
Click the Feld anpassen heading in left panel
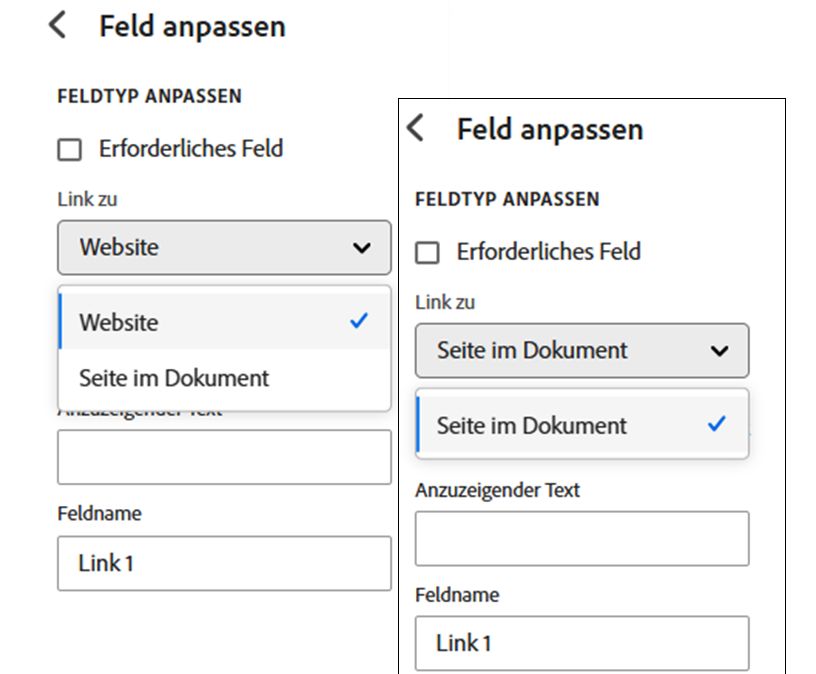point(193,27)
